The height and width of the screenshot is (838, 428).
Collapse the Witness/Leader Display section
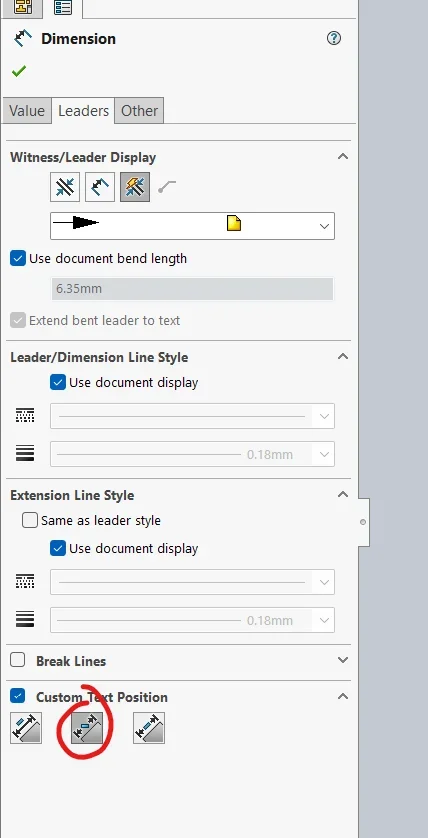tap(343, 157)
